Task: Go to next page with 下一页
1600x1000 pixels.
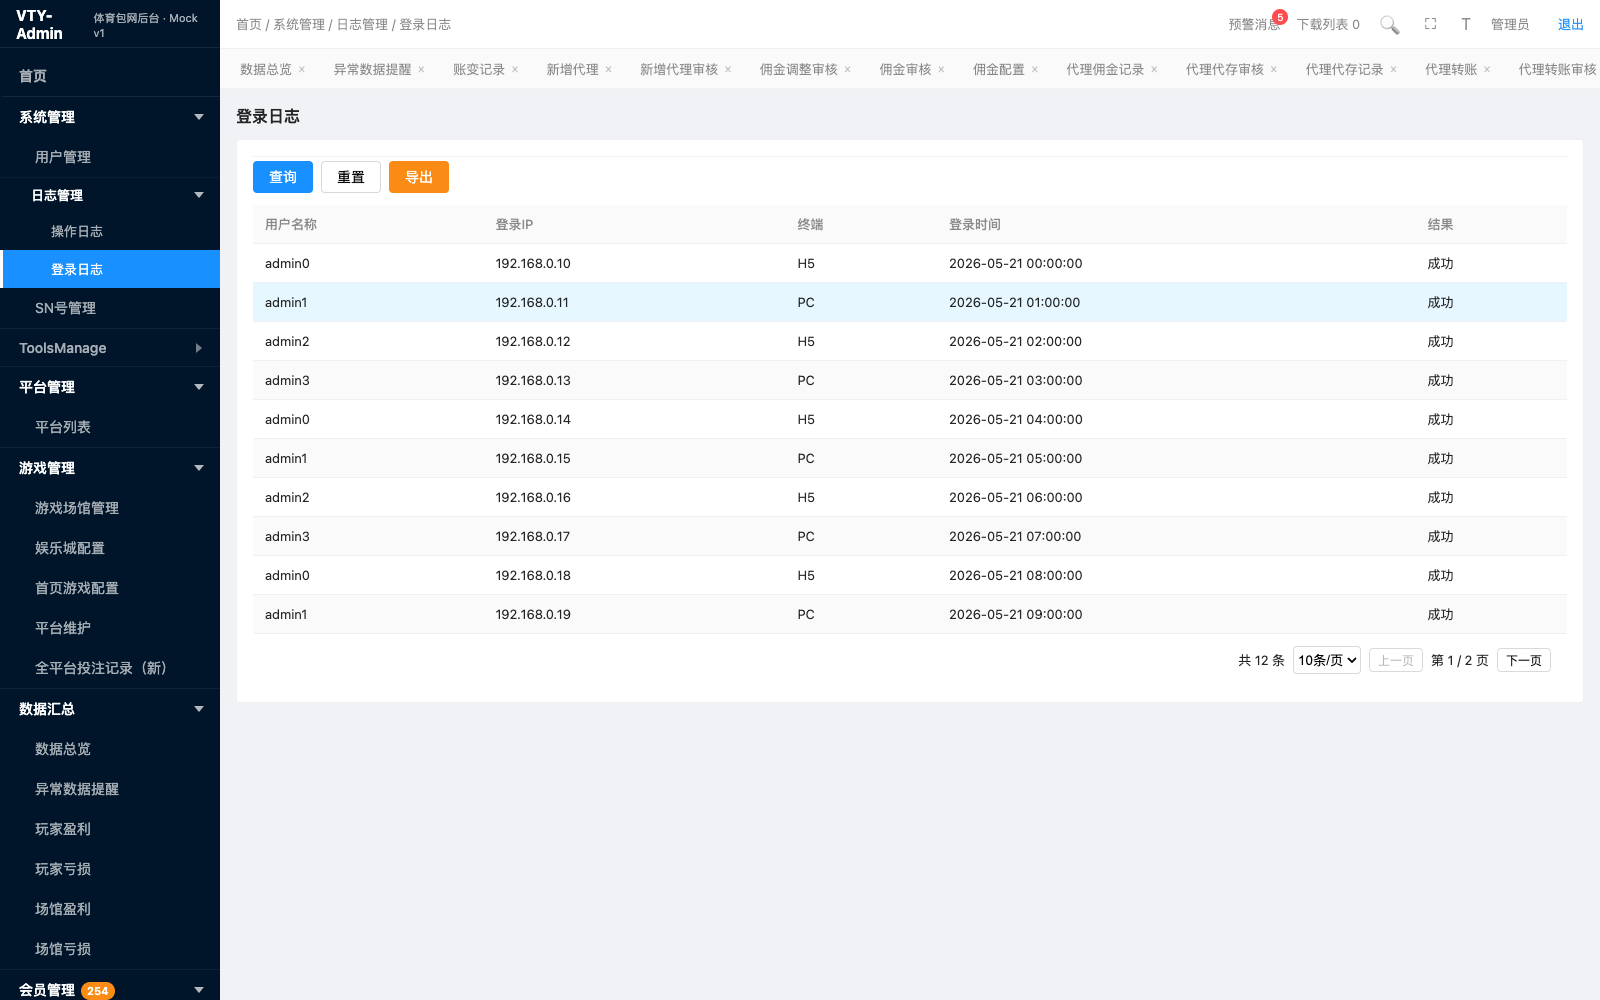Action: click(1524, 660)
